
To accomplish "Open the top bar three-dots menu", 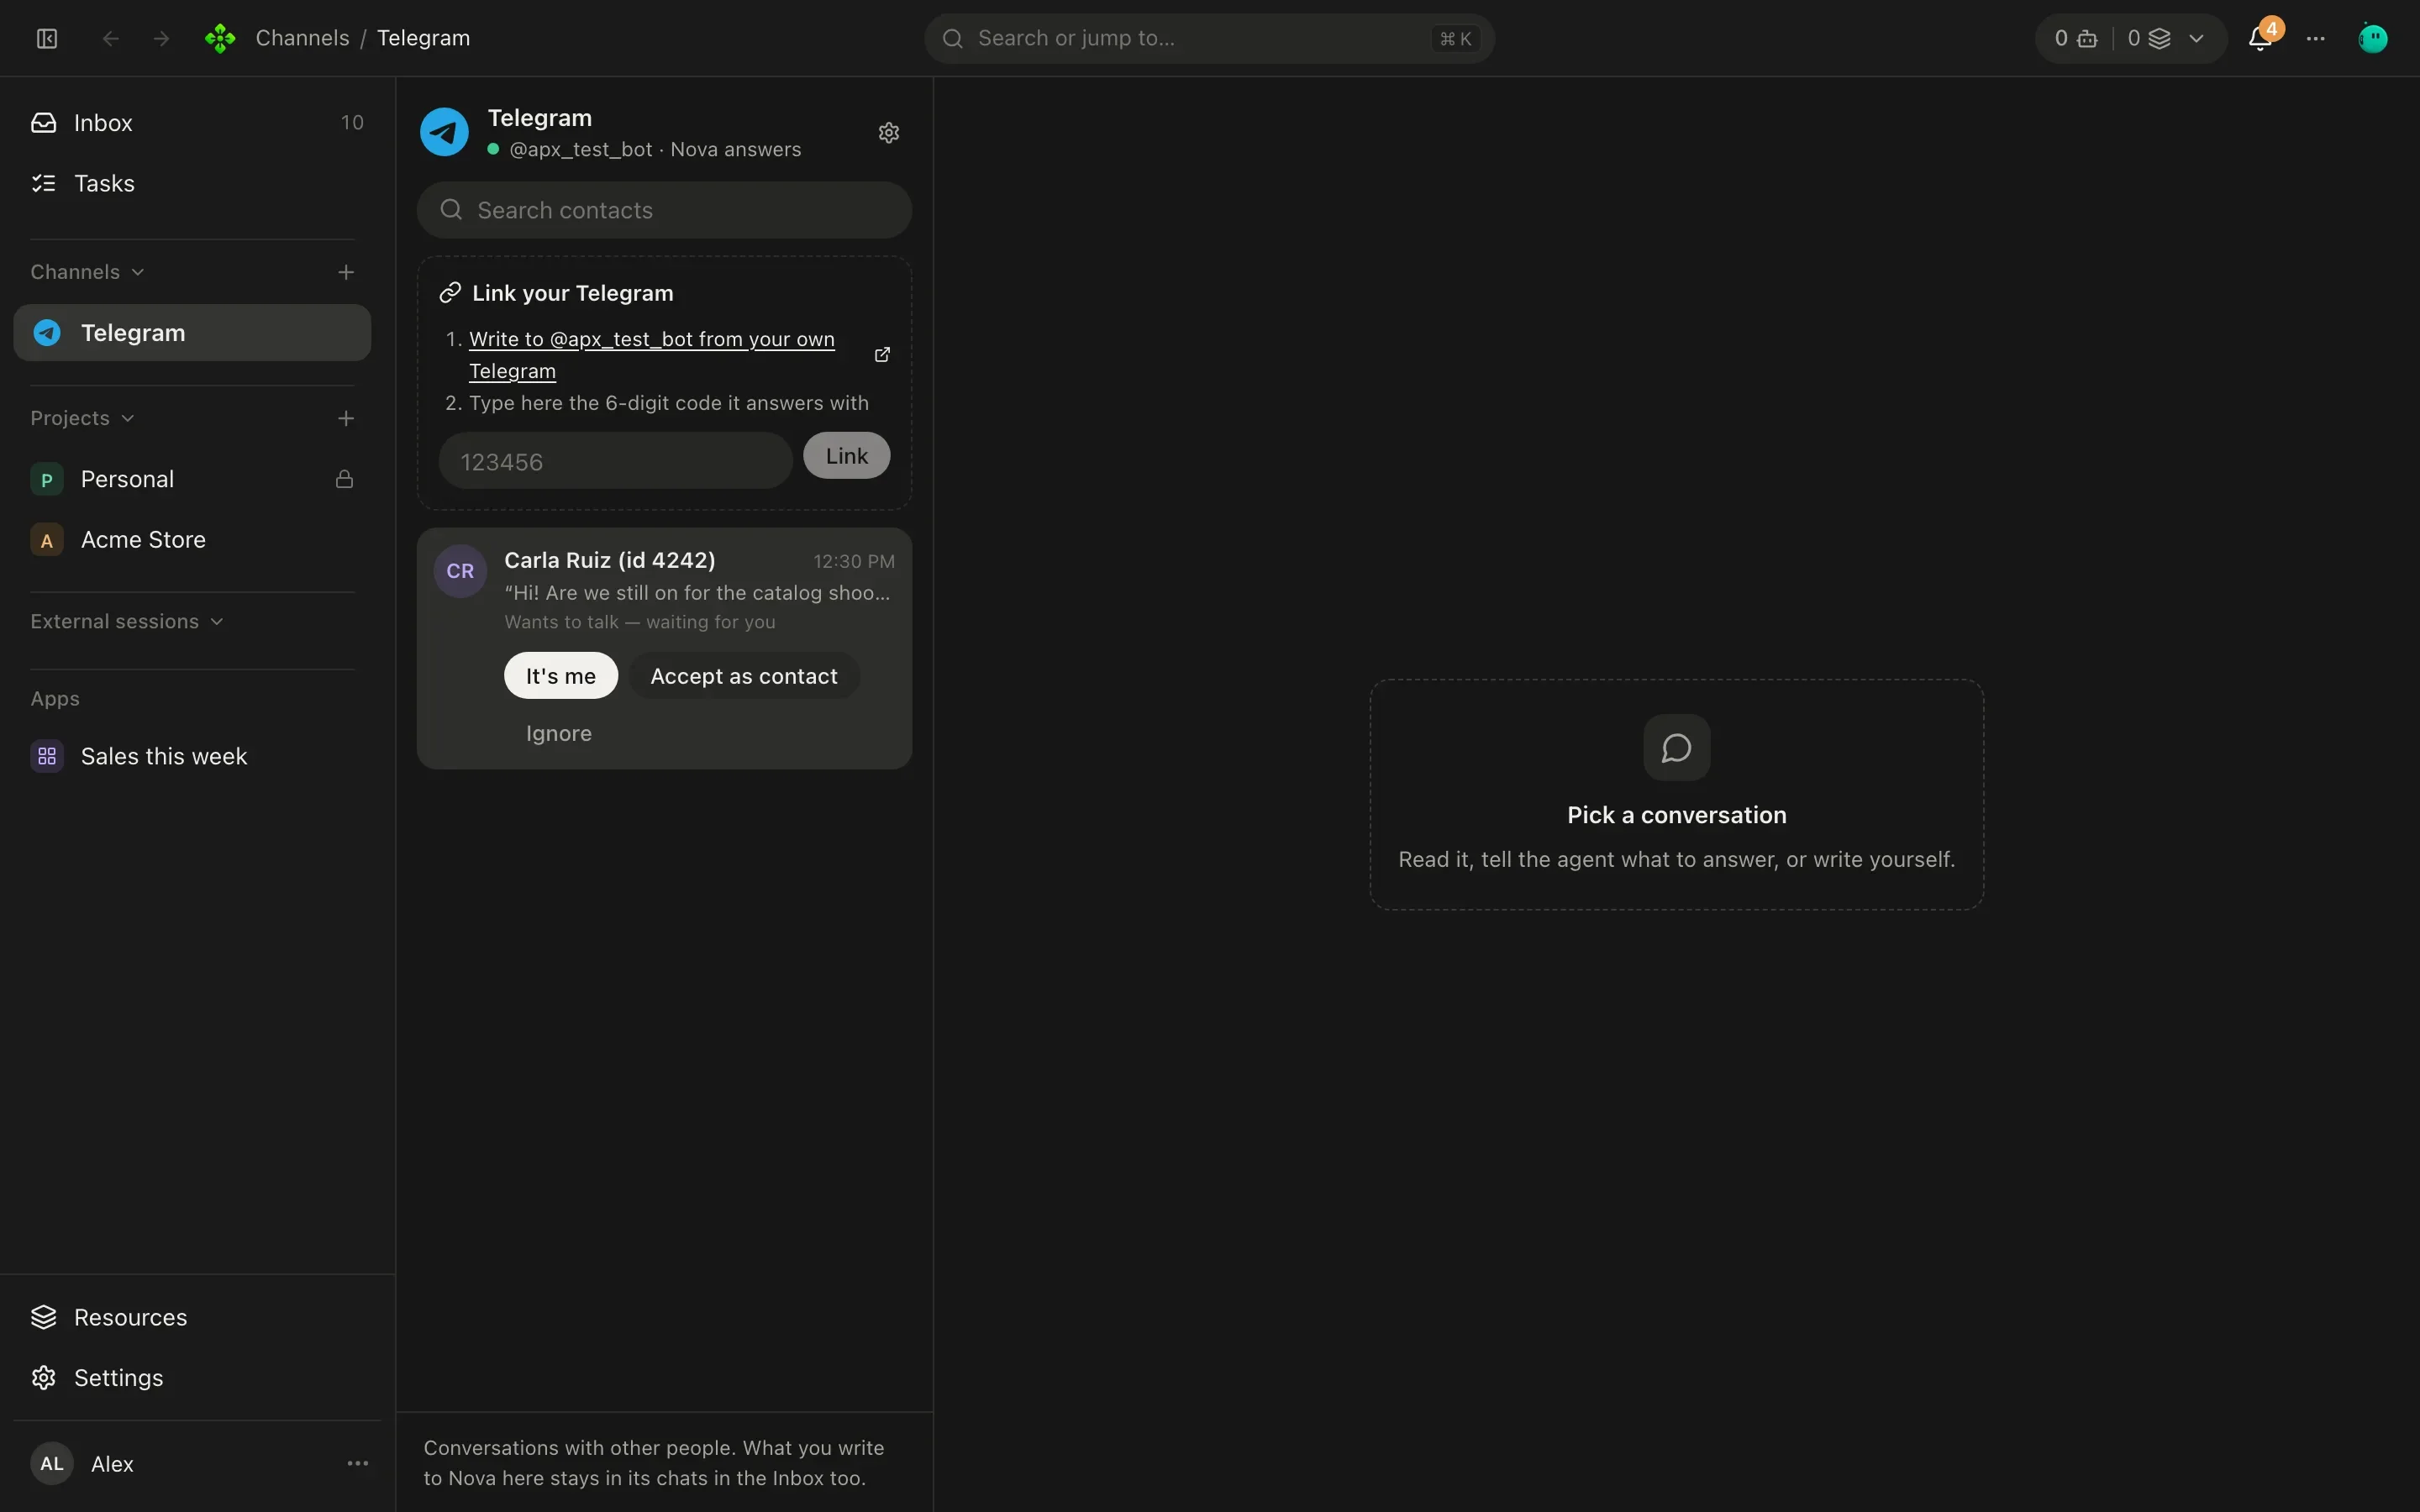I will (2316, 38).
